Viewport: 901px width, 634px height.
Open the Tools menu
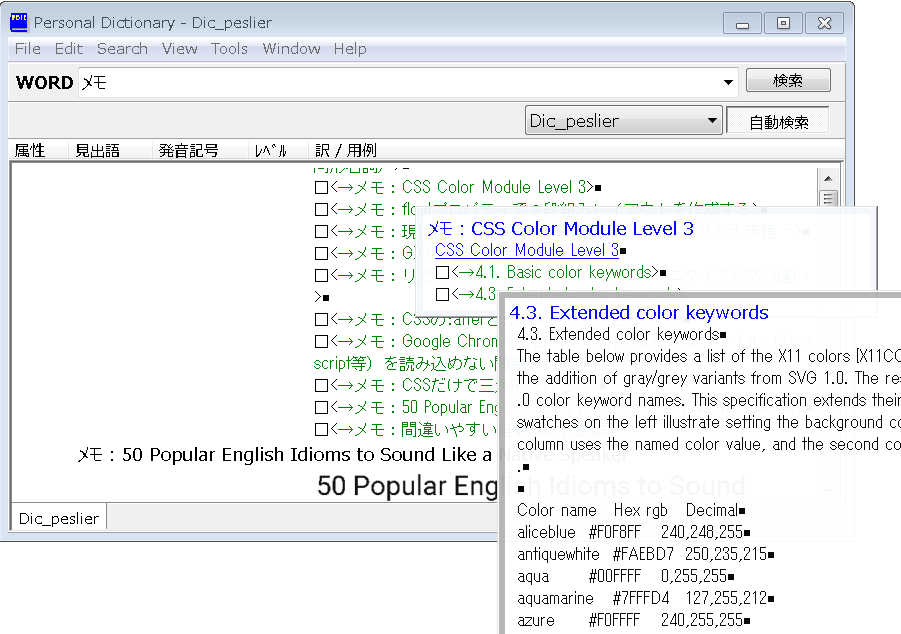[x=229, y=48]
